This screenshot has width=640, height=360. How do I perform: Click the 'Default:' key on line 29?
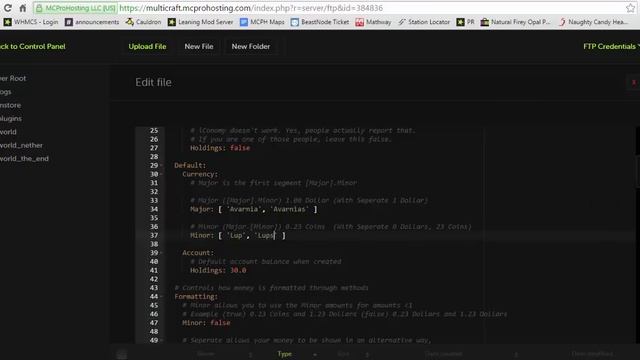(190, 166)
